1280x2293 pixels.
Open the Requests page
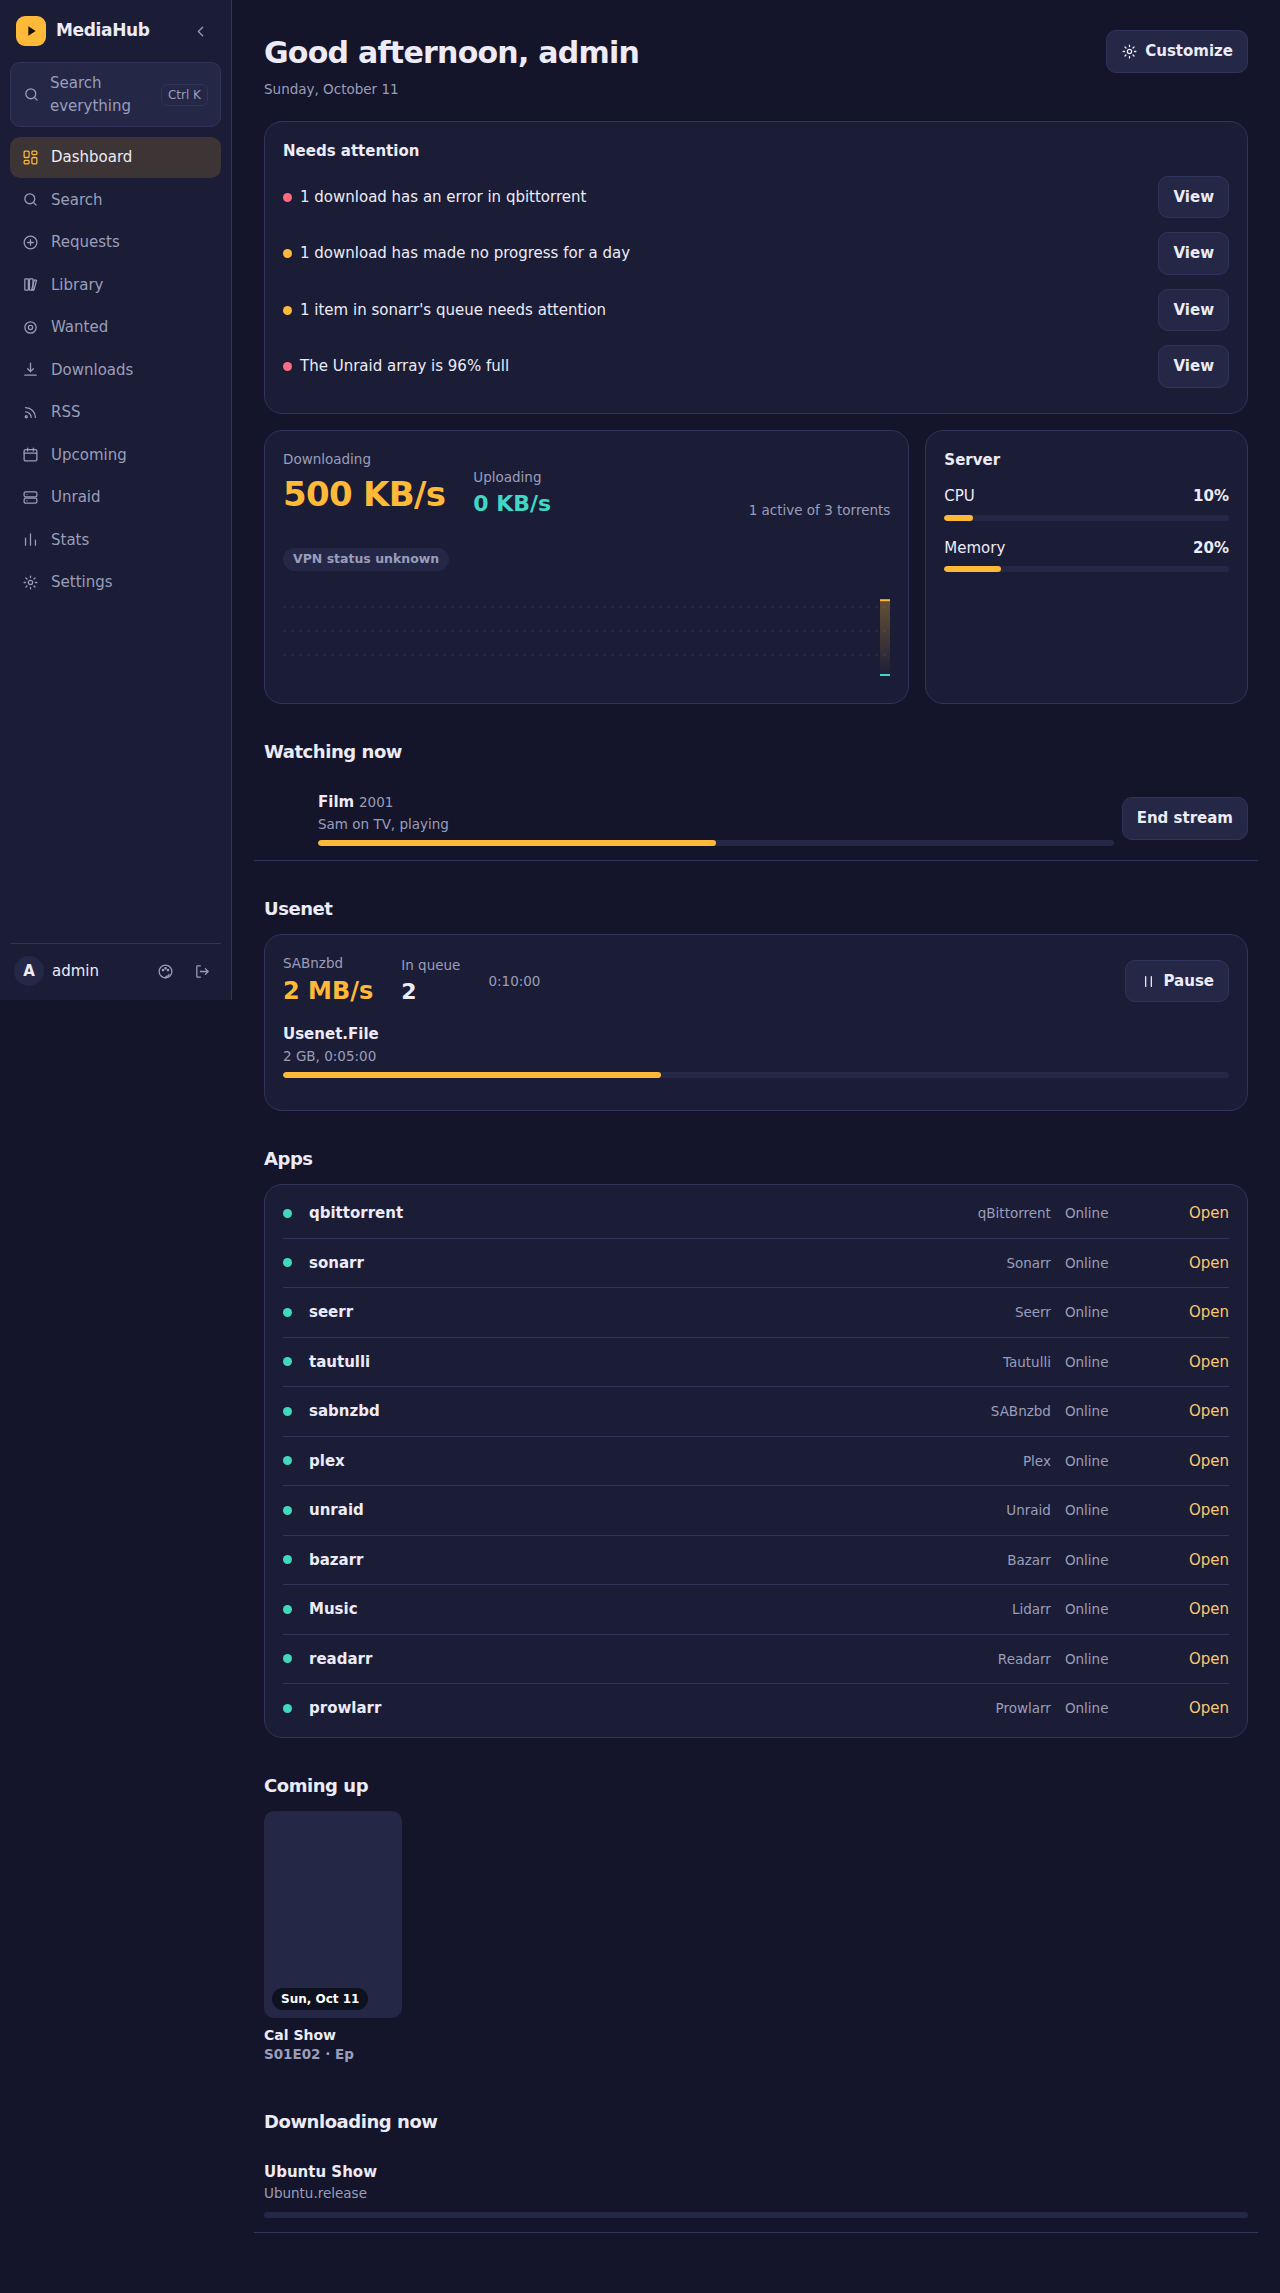pyautogui.click(x=115, y=242)
